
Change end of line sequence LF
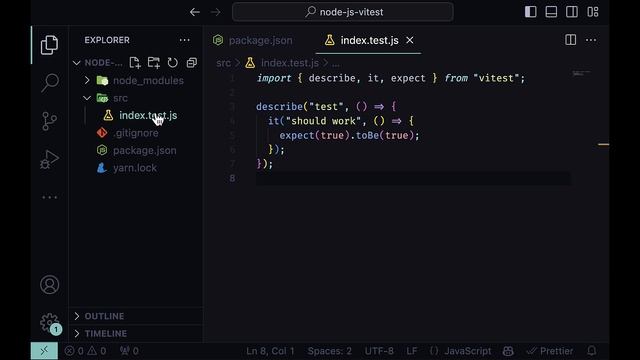pyautogui.click(x=411, y=351)
